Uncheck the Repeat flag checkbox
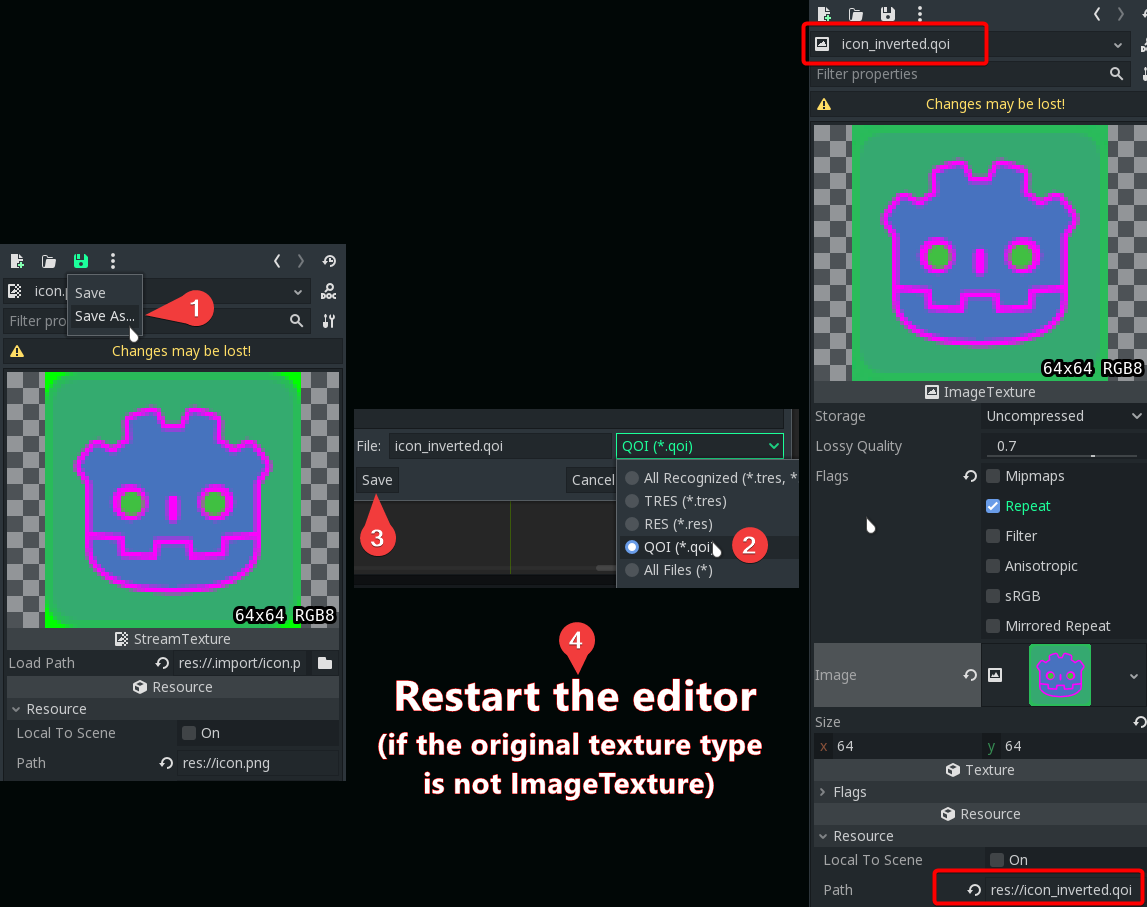 993,506
